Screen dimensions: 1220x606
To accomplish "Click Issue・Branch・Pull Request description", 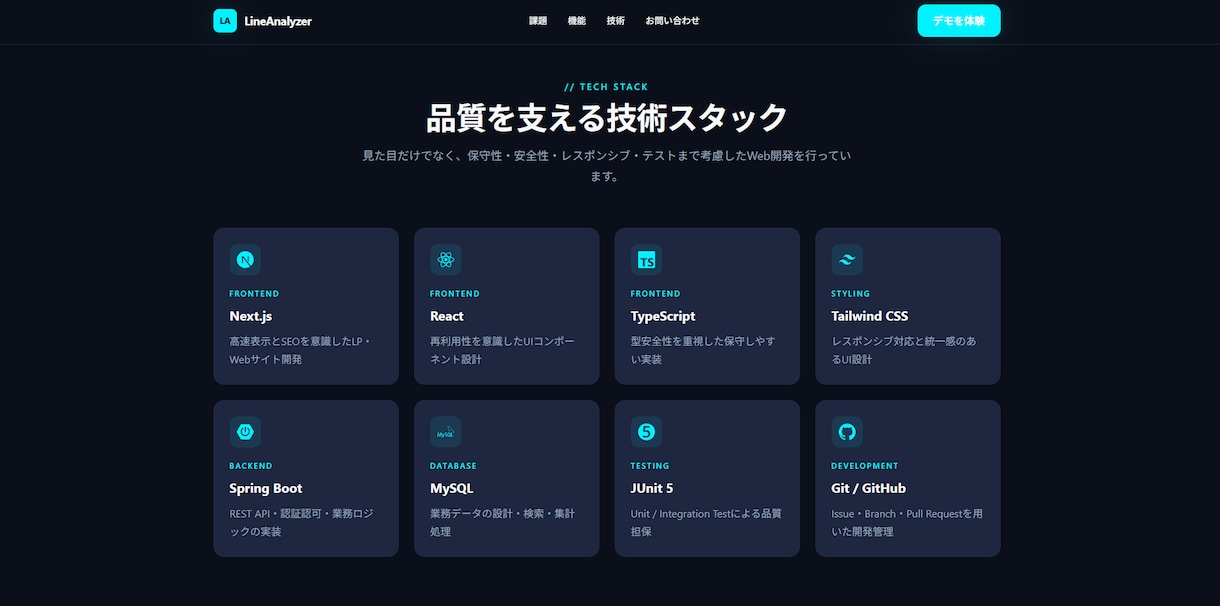I will coord(907,522).
